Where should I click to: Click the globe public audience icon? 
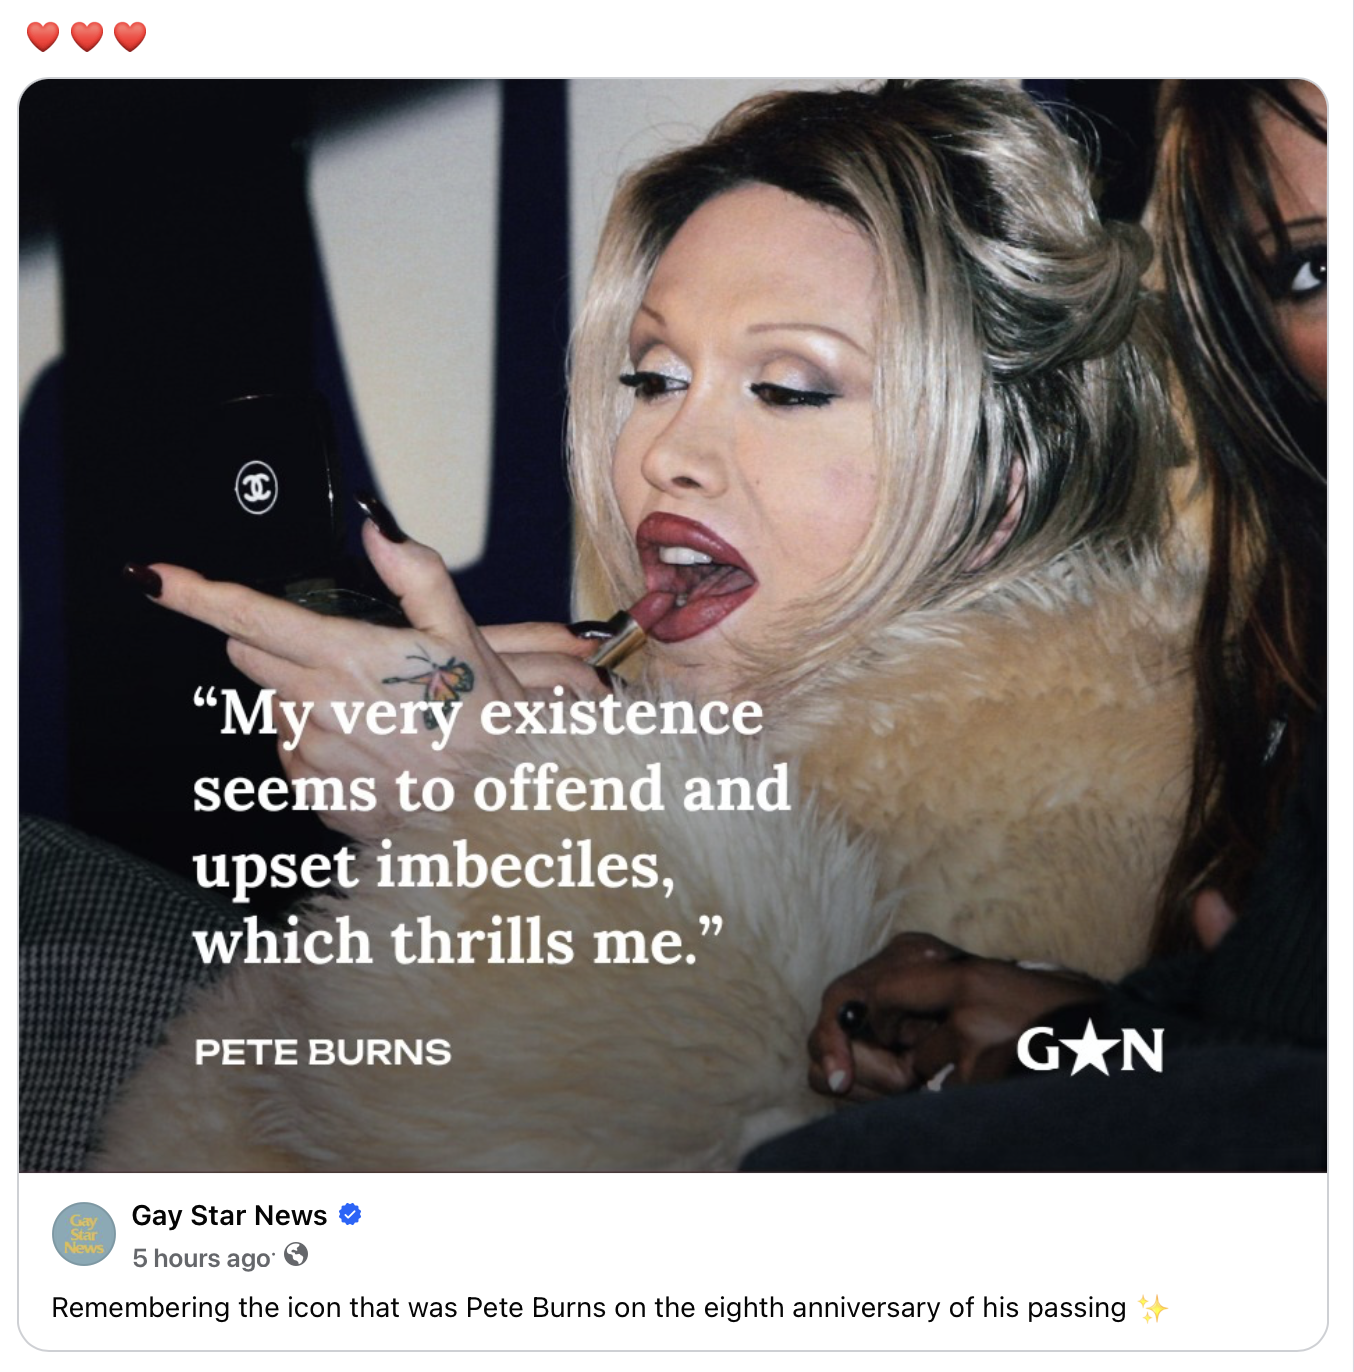pyautogui.click(x=296, y=1255)
